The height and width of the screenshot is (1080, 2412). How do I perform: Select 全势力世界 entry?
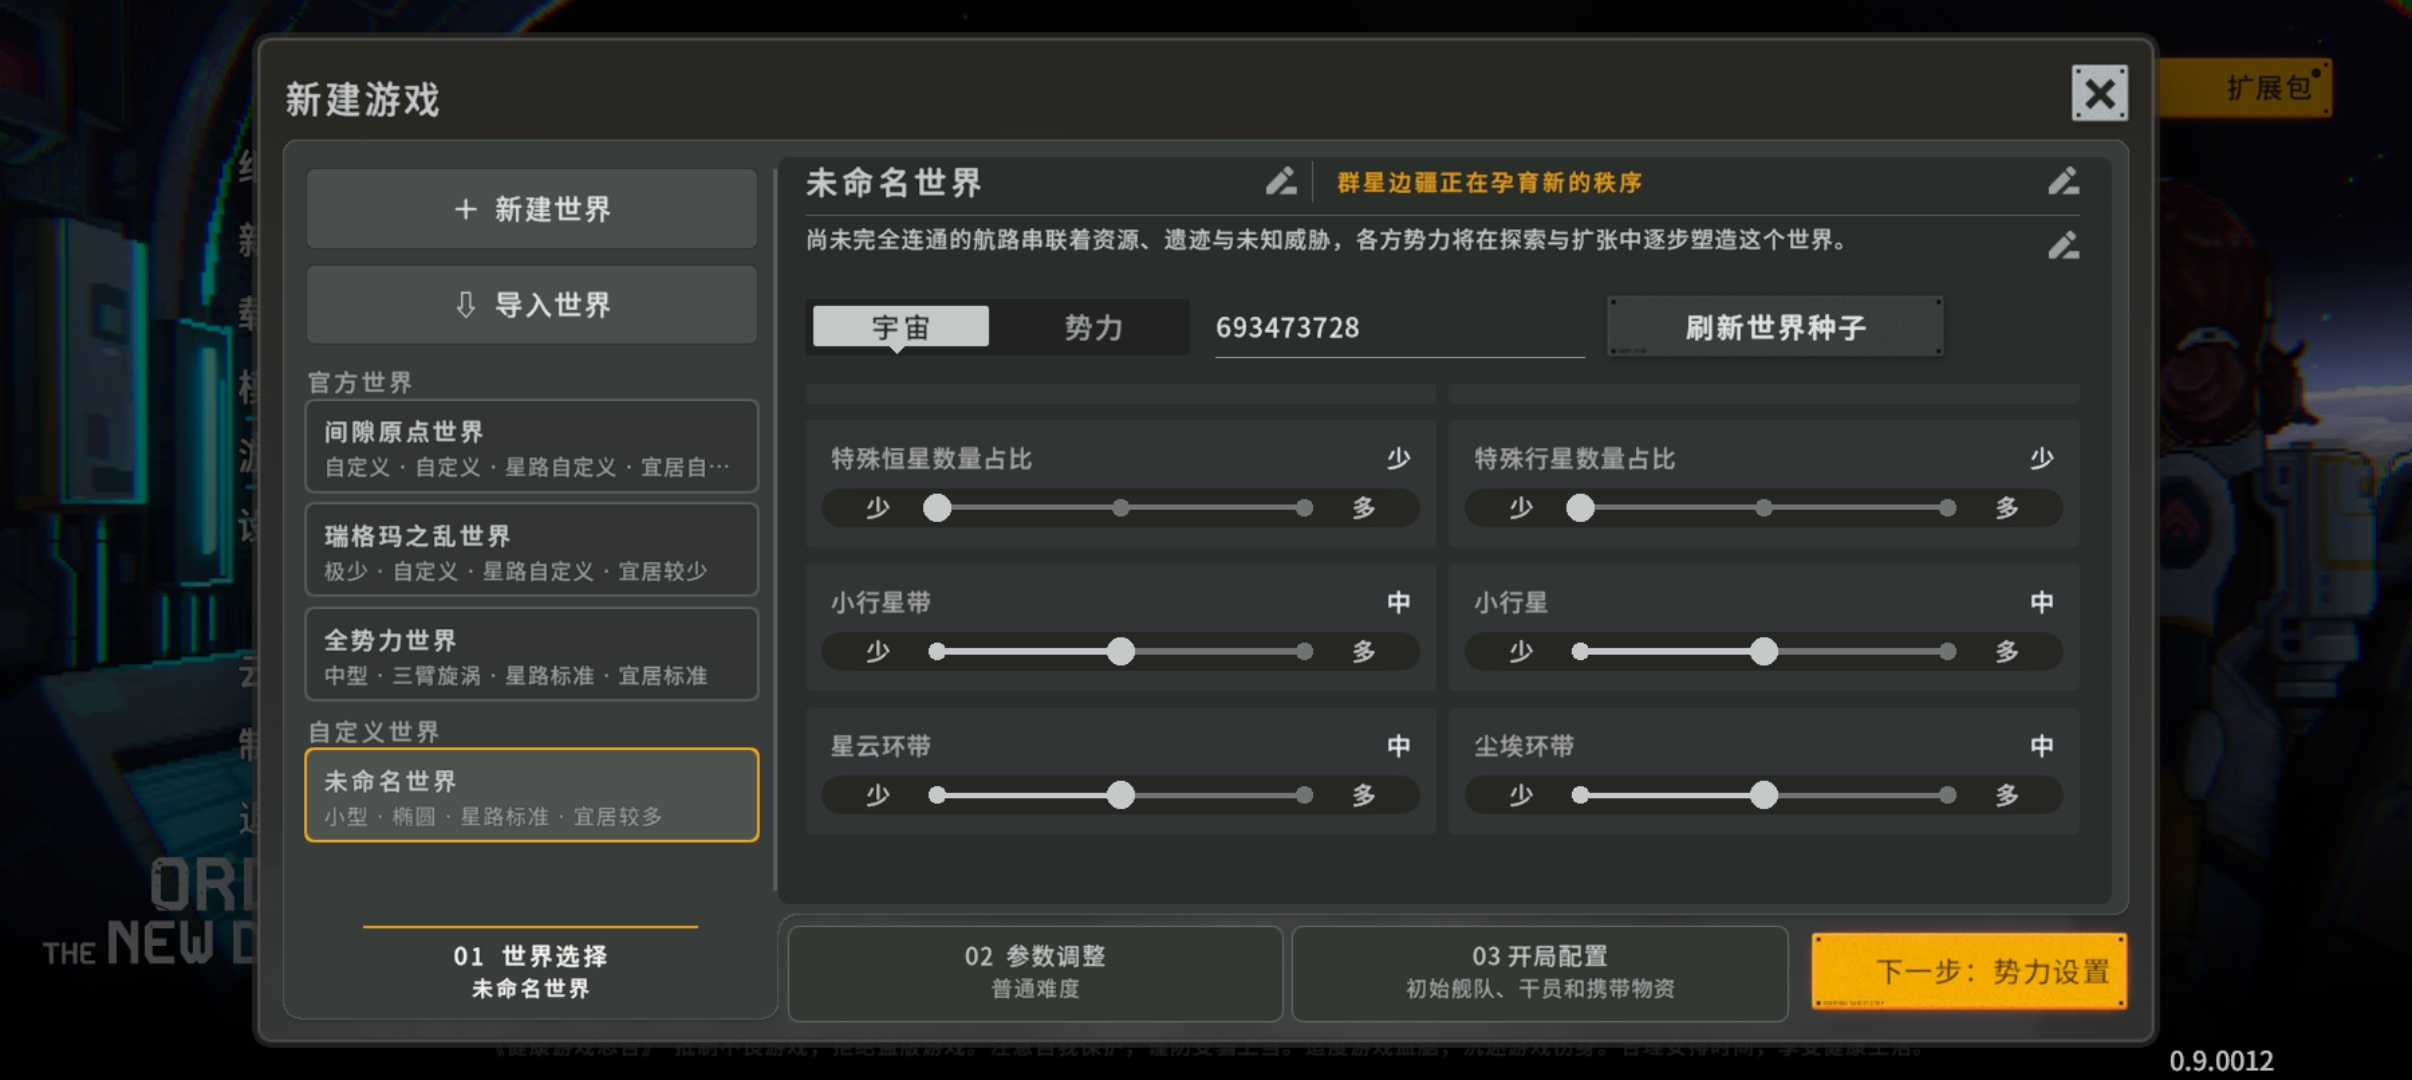(532, 655)
